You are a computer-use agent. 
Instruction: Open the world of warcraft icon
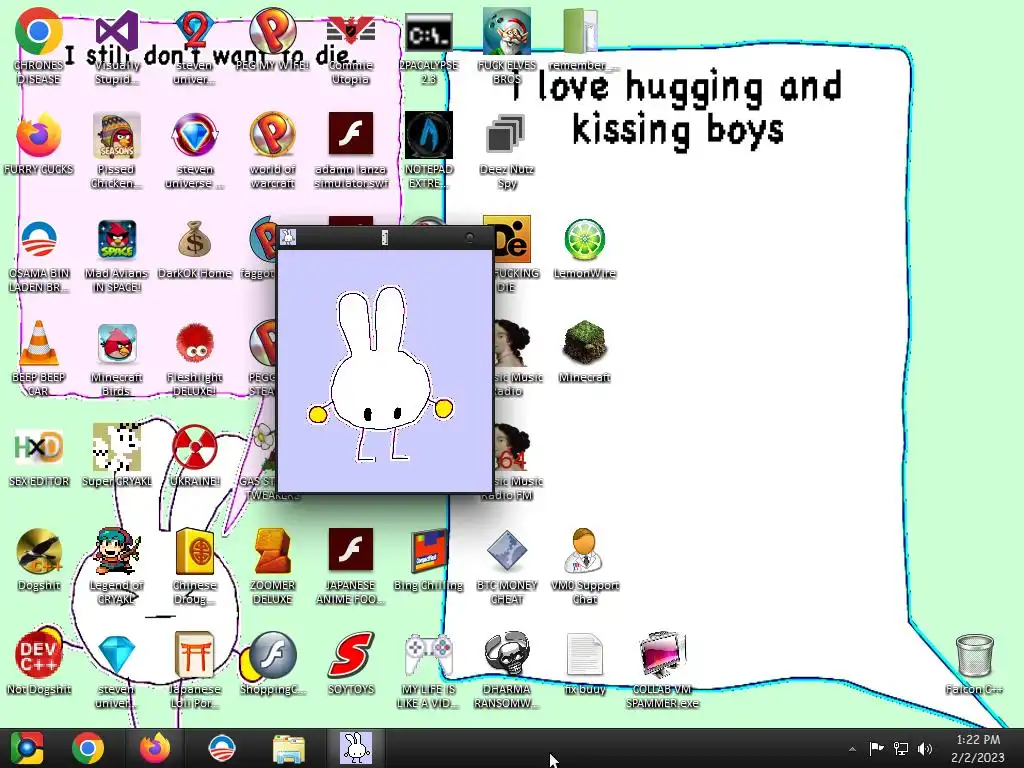[272, 135]
